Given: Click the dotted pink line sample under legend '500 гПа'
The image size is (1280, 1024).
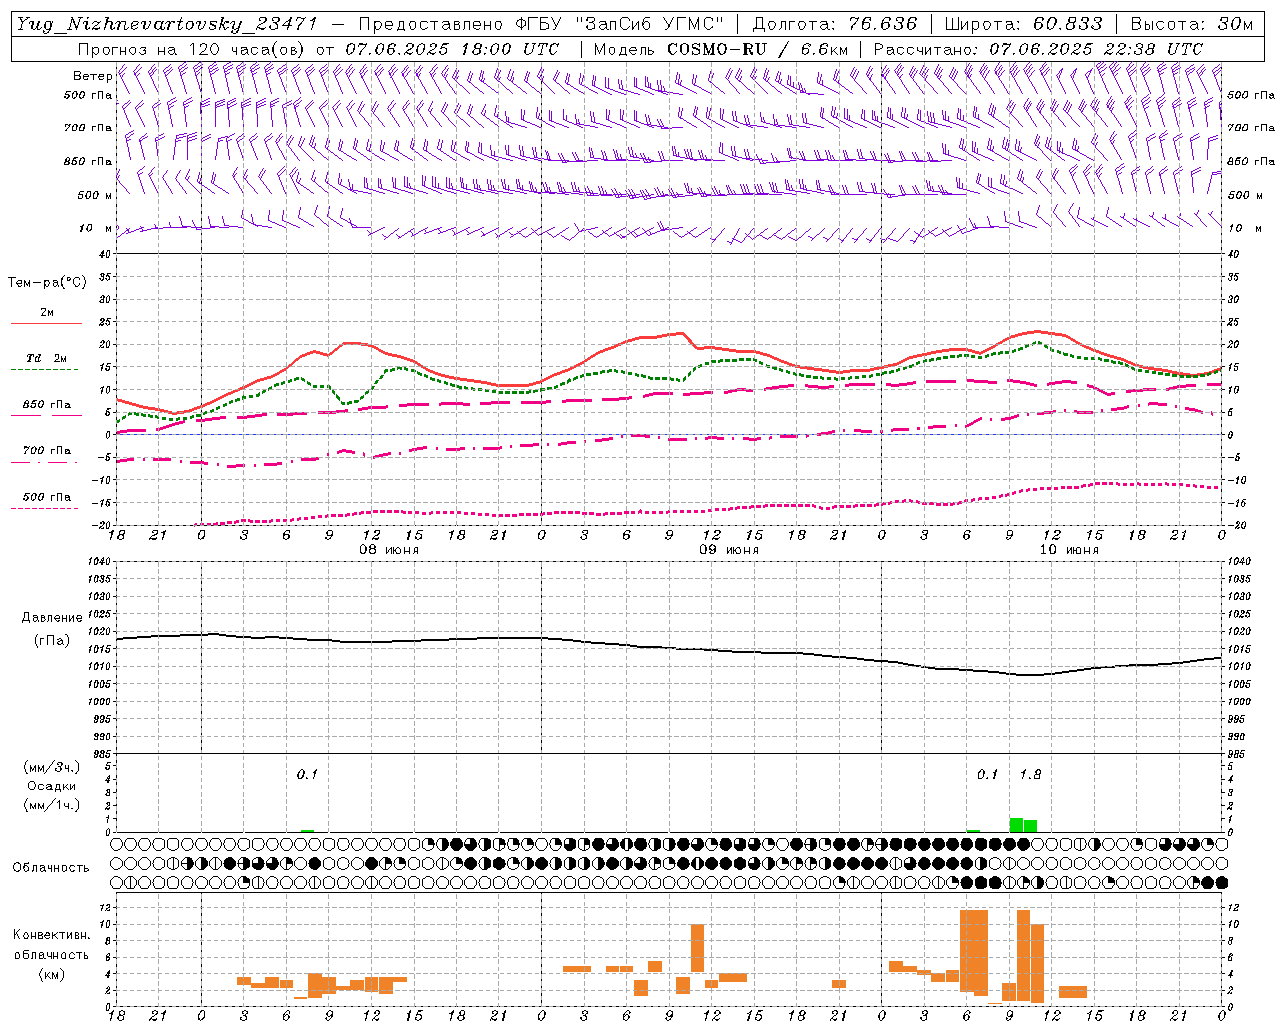Looking at the screenshot, I should coord(46,508).
